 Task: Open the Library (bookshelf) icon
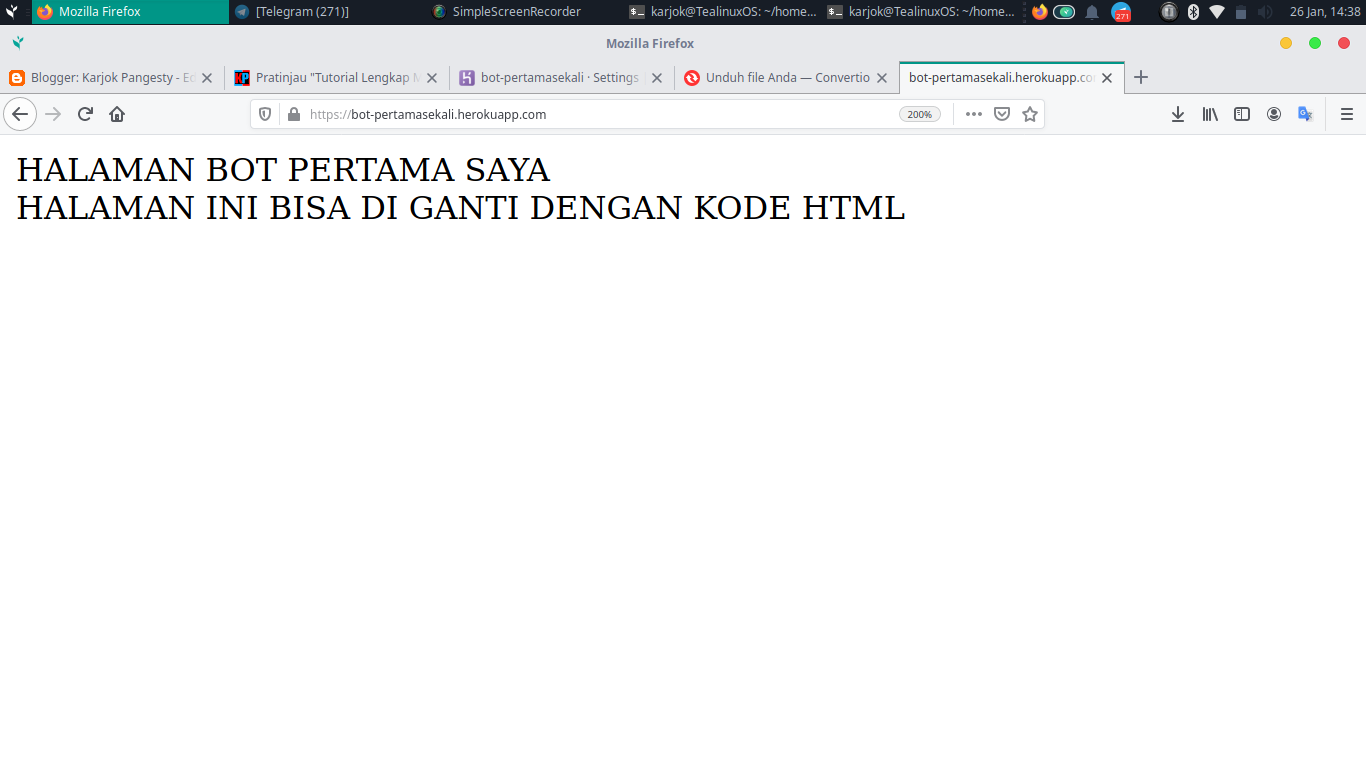coord(1209,114)
